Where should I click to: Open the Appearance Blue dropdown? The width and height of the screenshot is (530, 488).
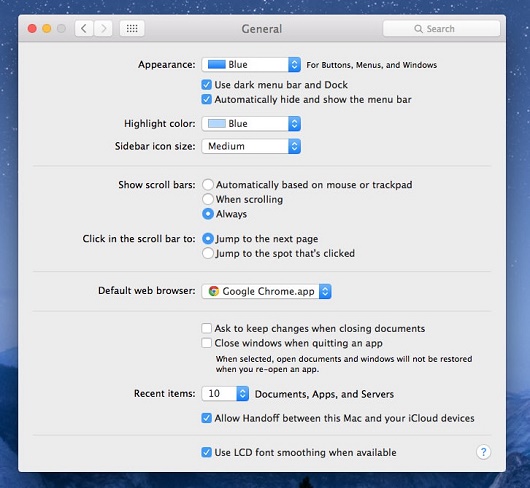(251, 65)
